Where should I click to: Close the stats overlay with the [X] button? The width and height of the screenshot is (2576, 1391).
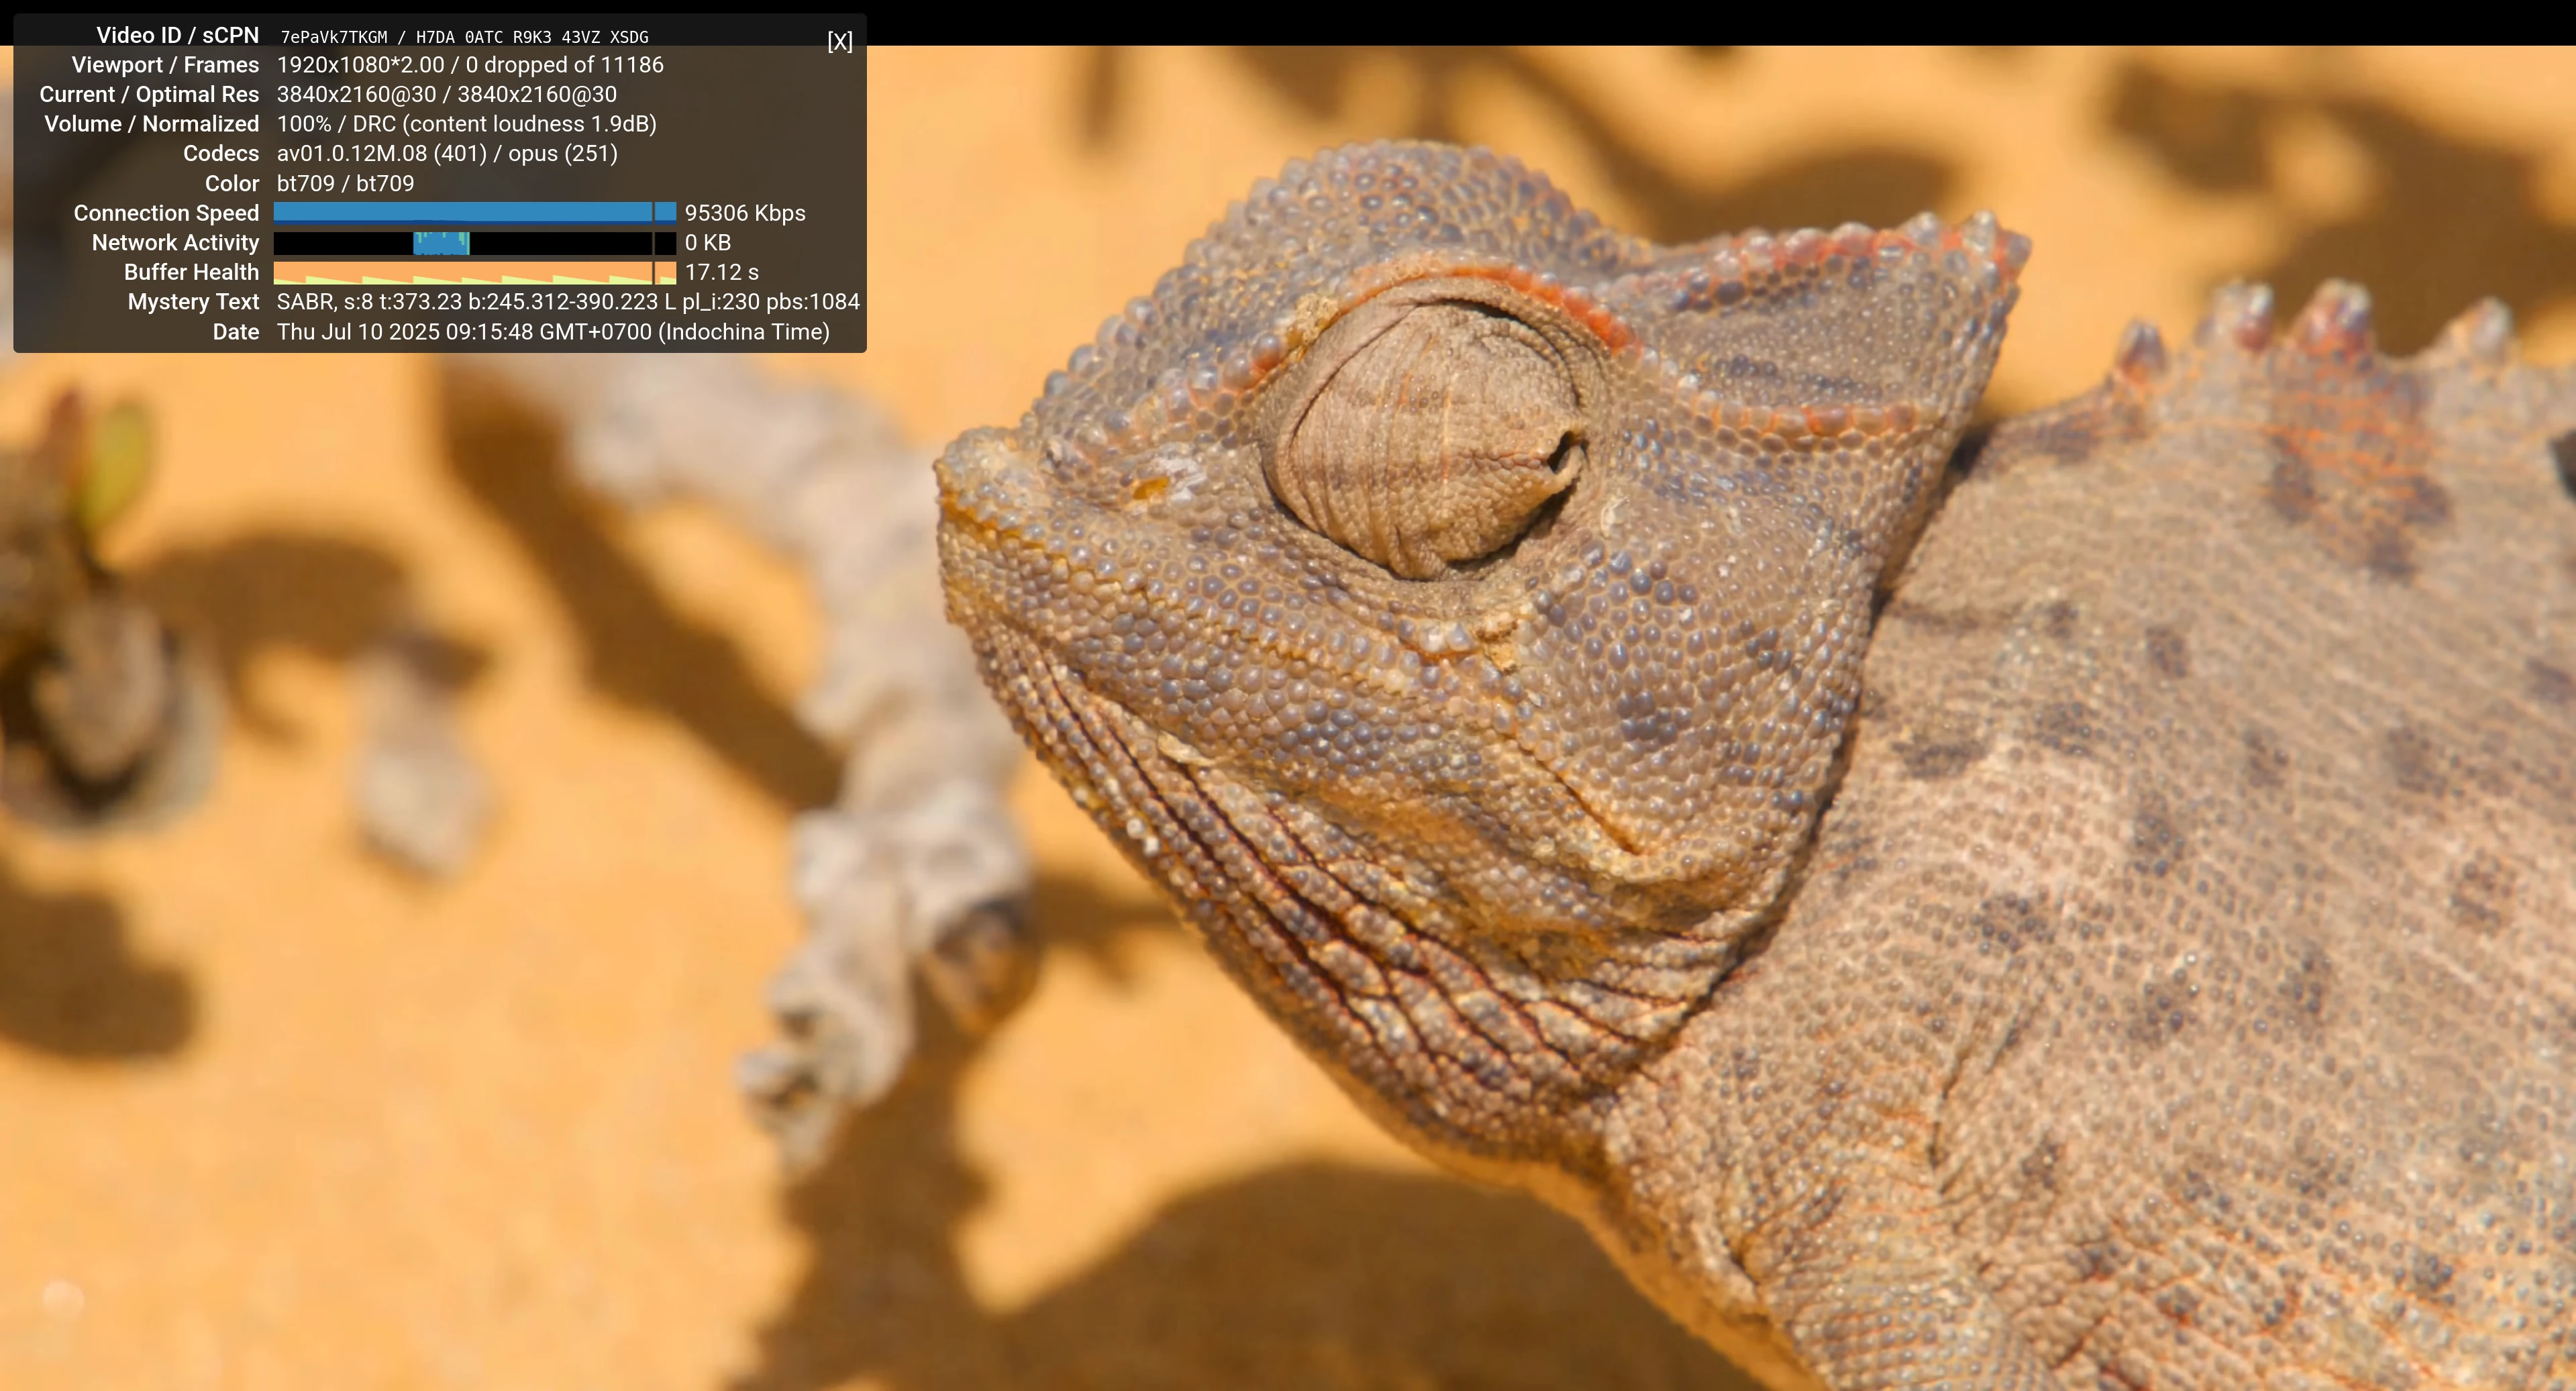coord(840,41)
